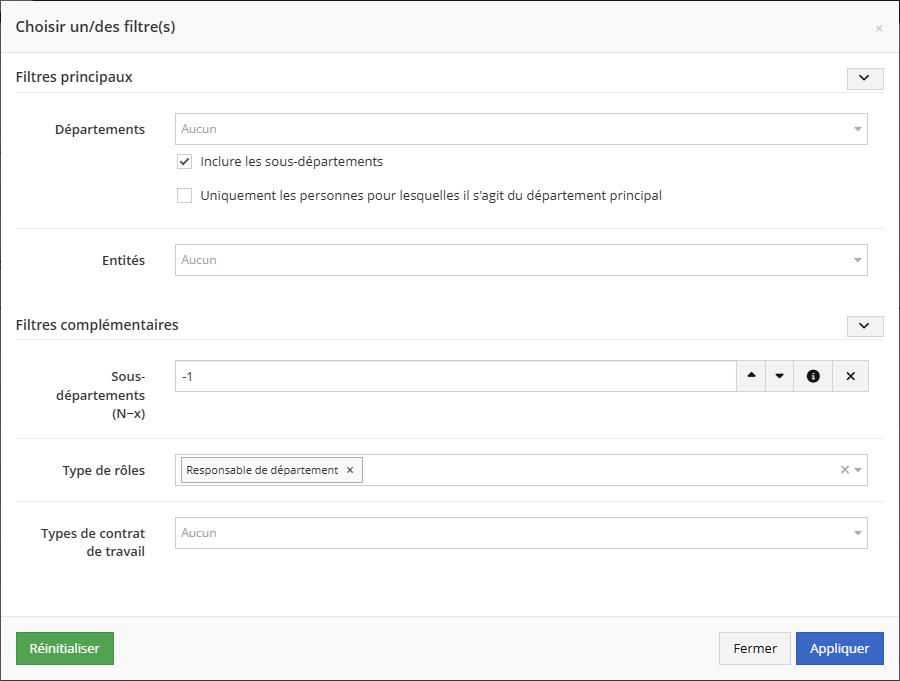
Task: Open the Départements dropdown
Action: pyautogui.click(x=520, y=129)
